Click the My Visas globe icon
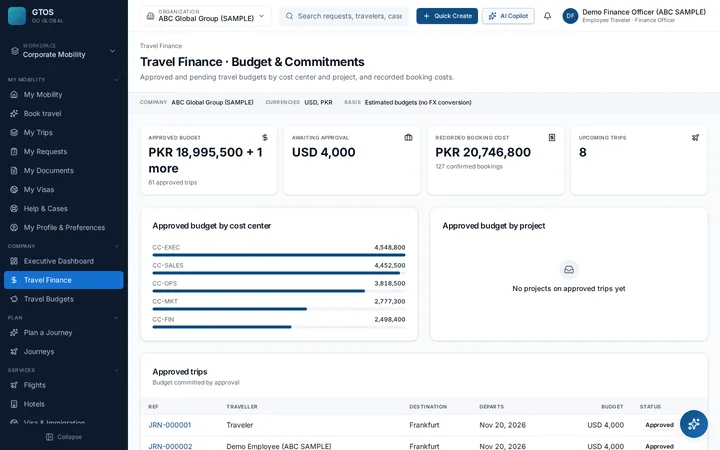Image resolution: width=720 pixels, height=450 pixels. 14,190
